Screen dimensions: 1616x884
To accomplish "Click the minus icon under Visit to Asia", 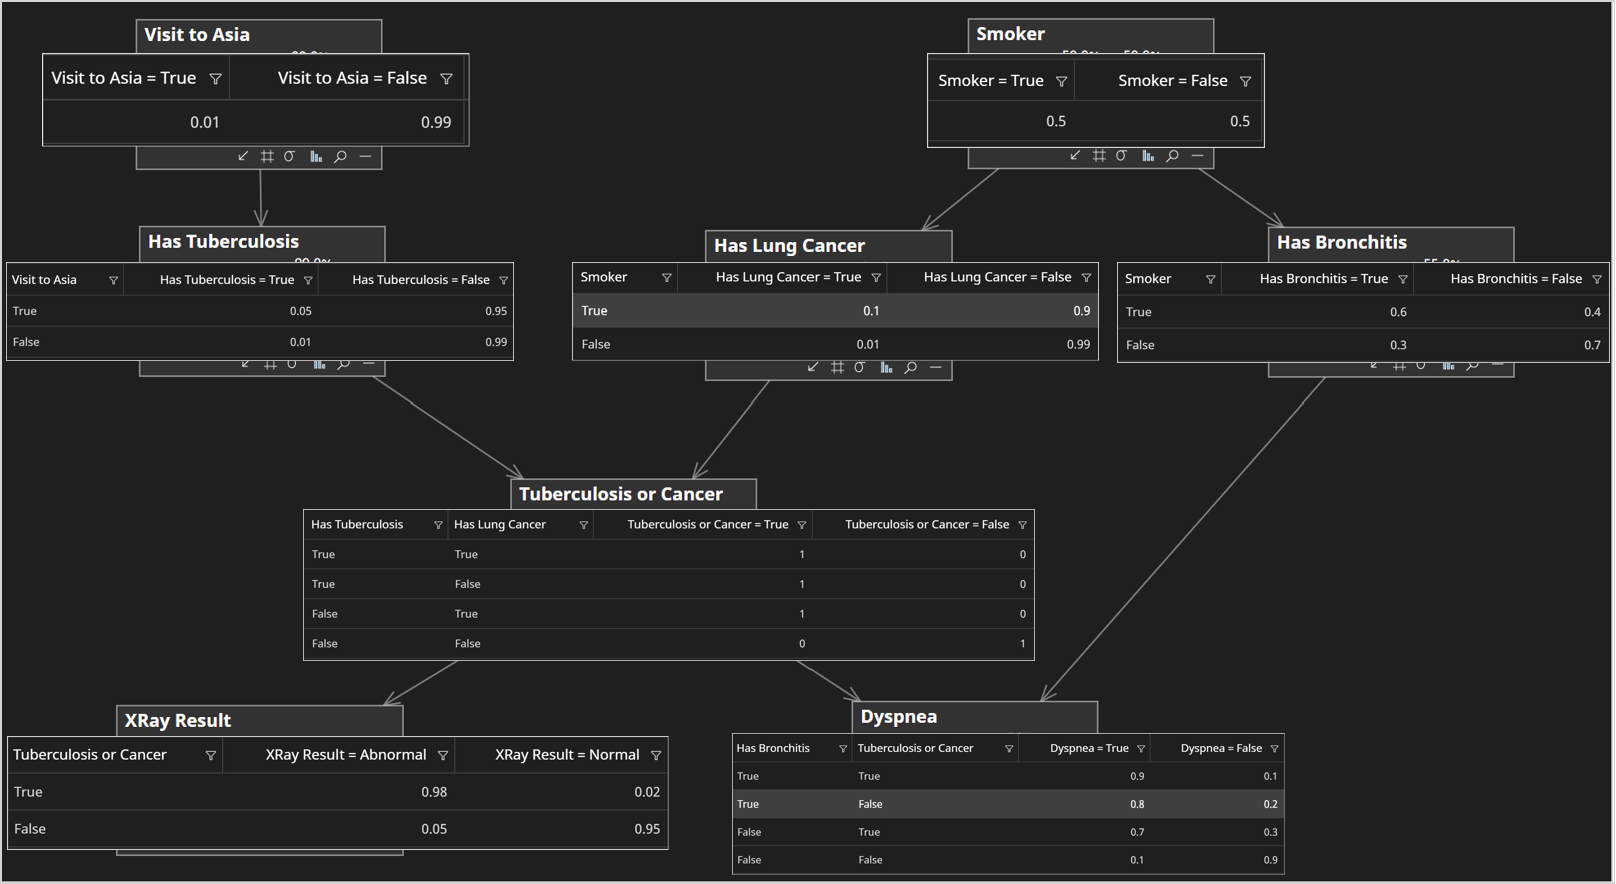I will pyautogui.click(x=366, y=157).
